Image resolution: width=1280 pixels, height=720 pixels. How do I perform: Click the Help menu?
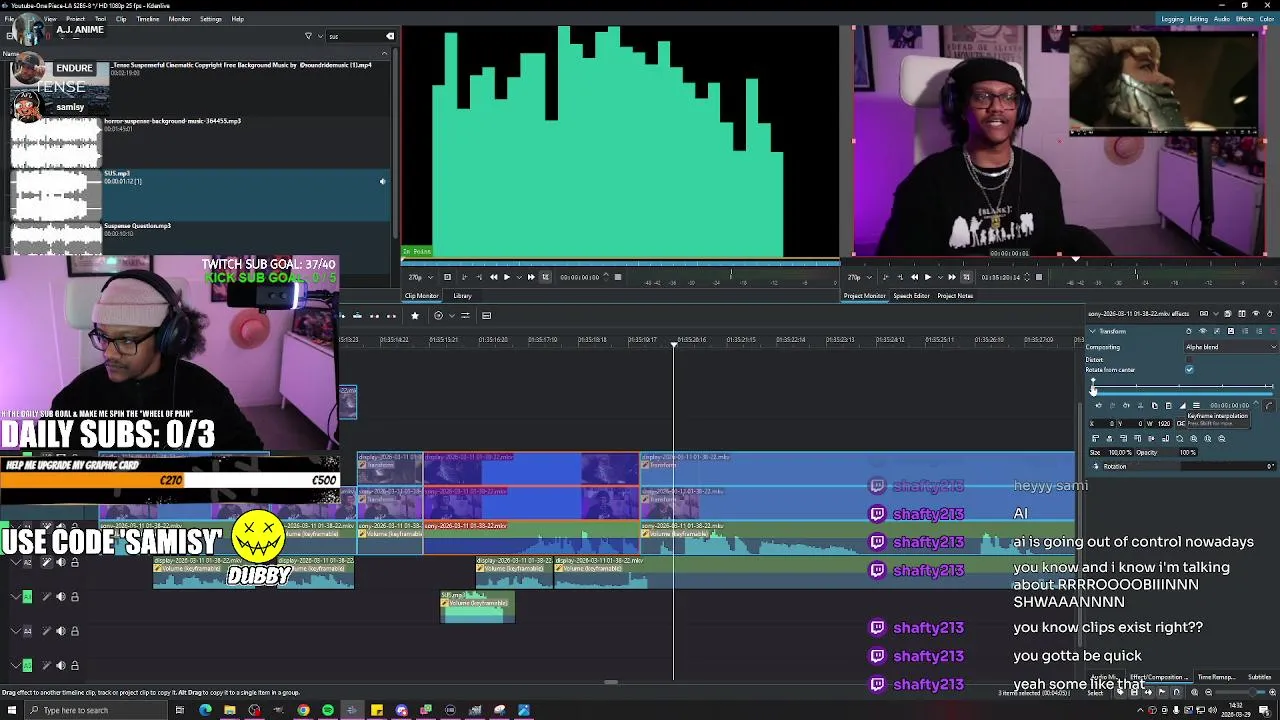coord(237,19)
